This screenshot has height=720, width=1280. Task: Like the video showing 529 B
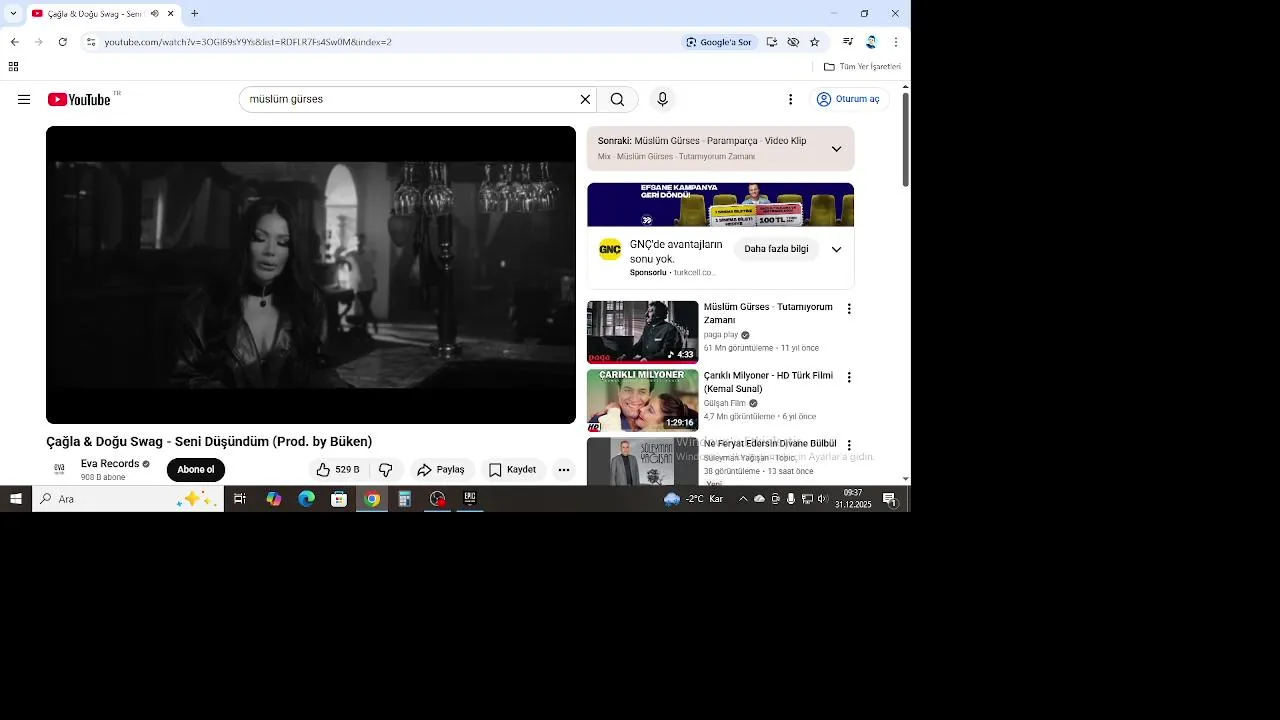(x=338, y=469)
